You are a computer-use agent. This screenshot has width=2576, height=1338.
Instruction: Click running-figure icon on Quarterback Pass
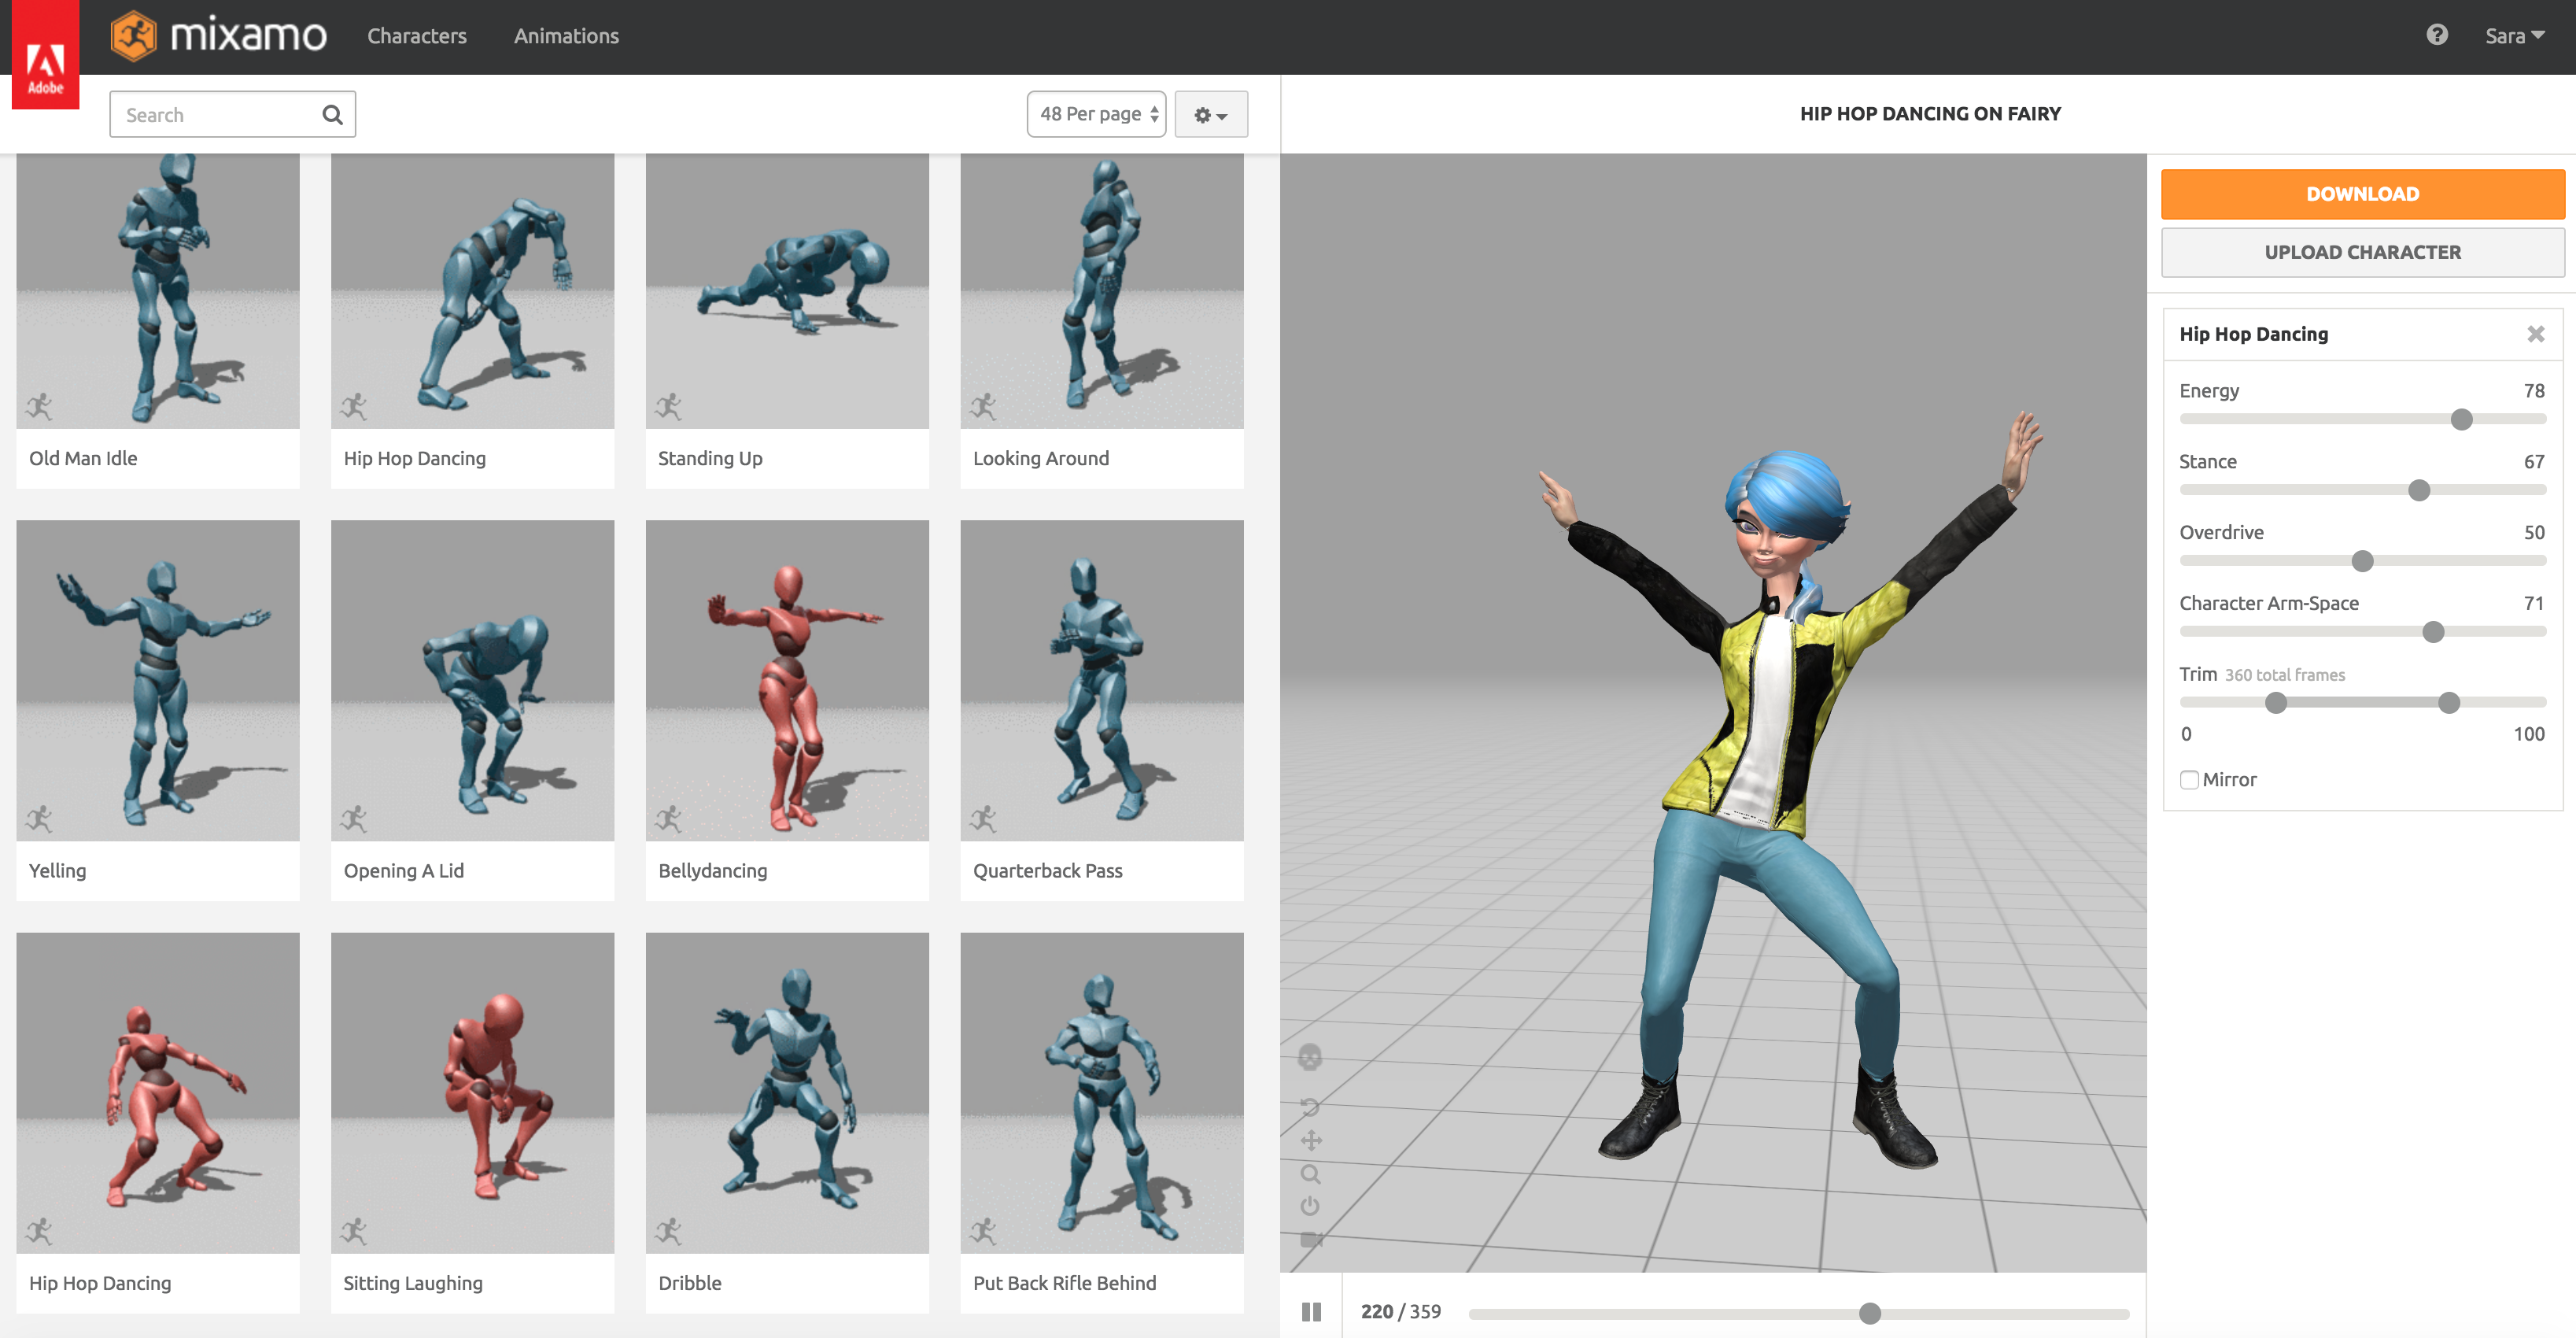[x=983, y=819]
